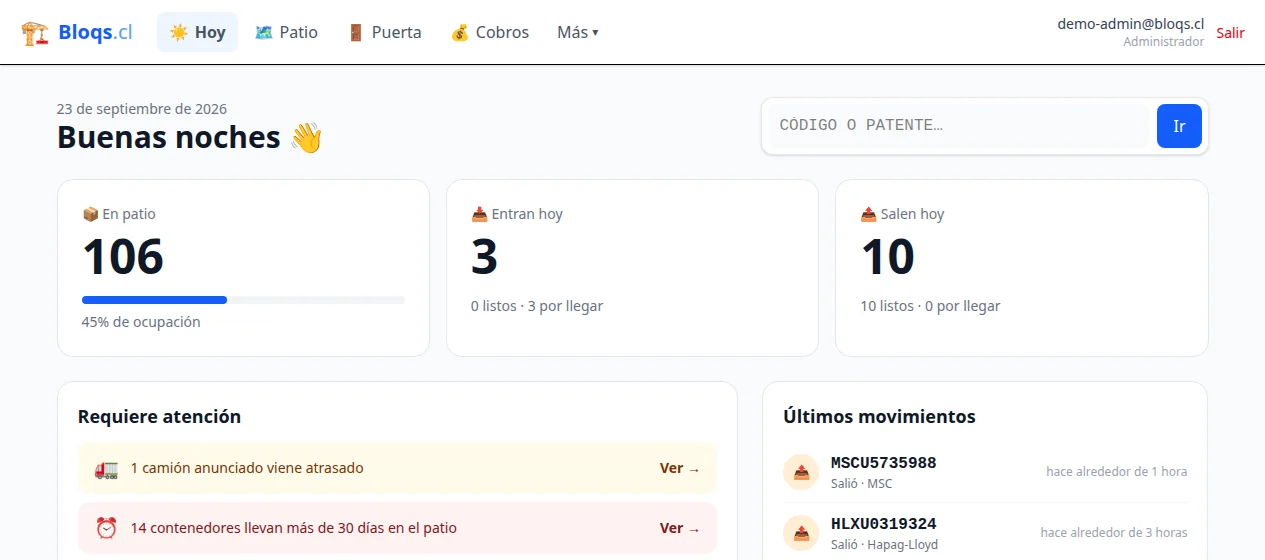Click the 0 listos · 3 por llegar text
The width and height of the screenshot is (1265, 560).
click(x=537, y=306)
